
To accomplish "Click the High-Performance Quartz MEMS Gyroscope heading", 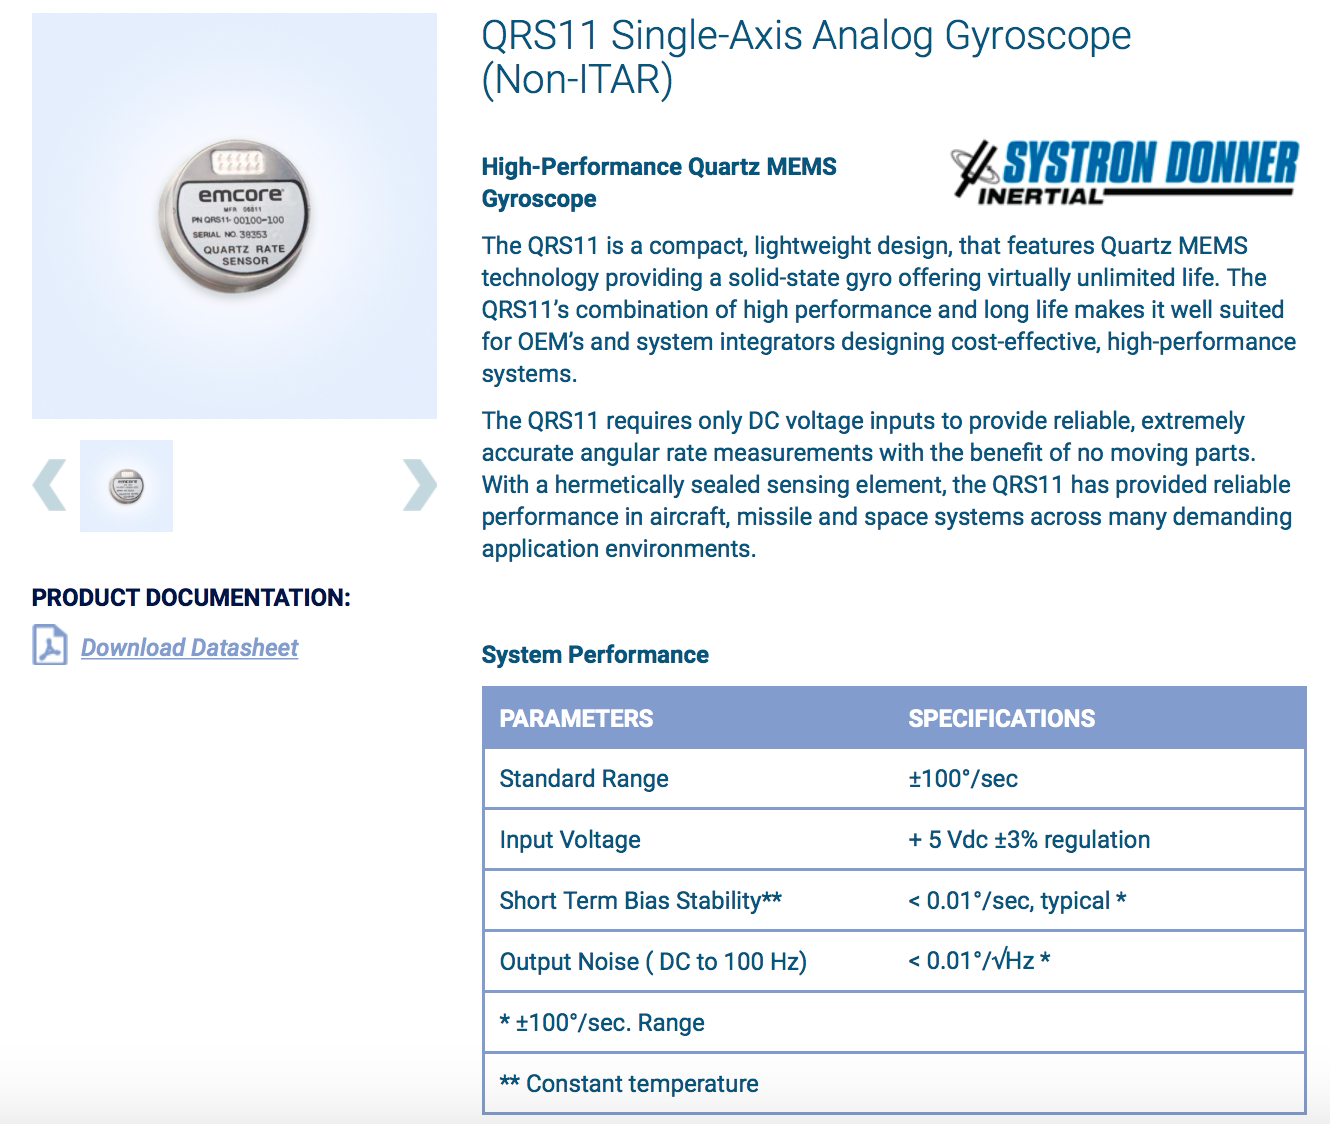I will [659, 182].
